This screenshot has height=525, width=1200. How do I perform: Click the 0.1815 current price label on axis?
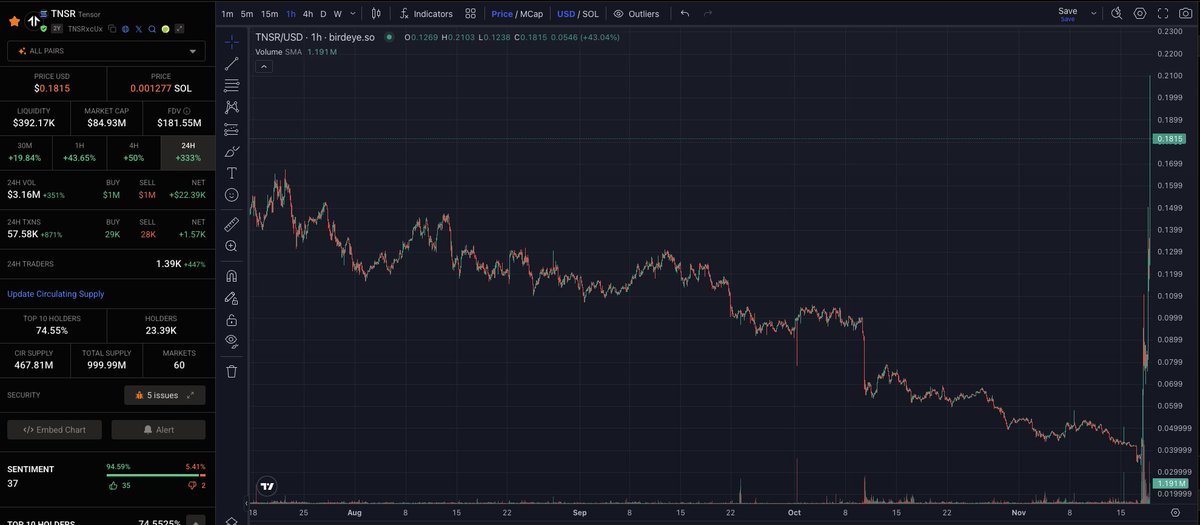coord(1169,138)
